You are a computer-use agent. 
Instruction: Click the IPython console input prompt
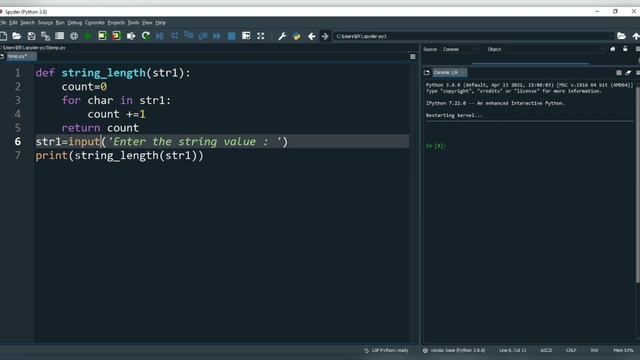tap(436, 146)
